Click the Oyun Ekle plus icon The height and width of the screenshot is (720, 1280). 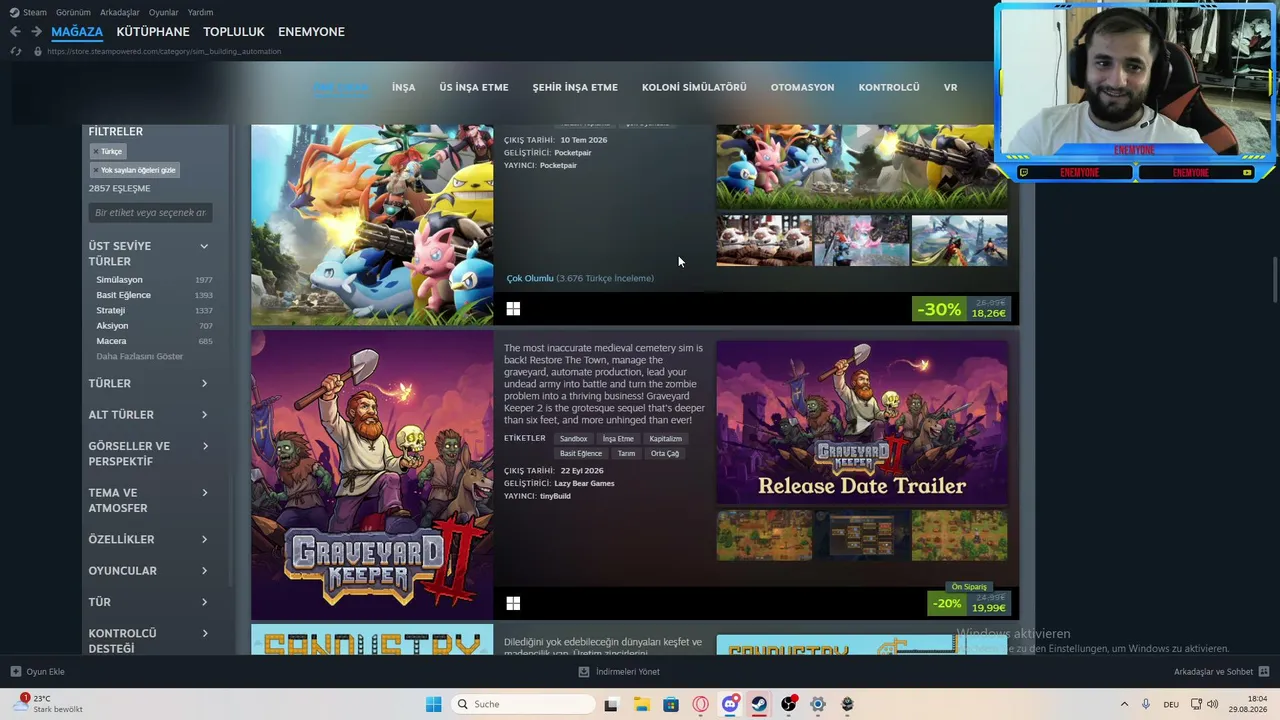tap(15, 672)
